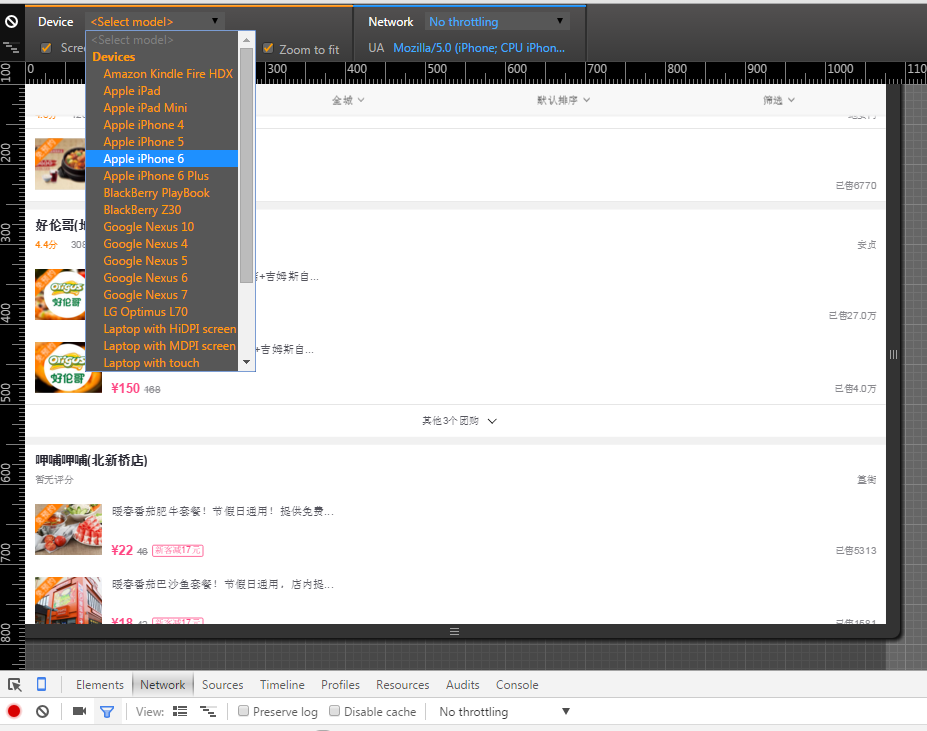
Task: Expand the 筛选 filter dropdown
Action: pos(779,100)
